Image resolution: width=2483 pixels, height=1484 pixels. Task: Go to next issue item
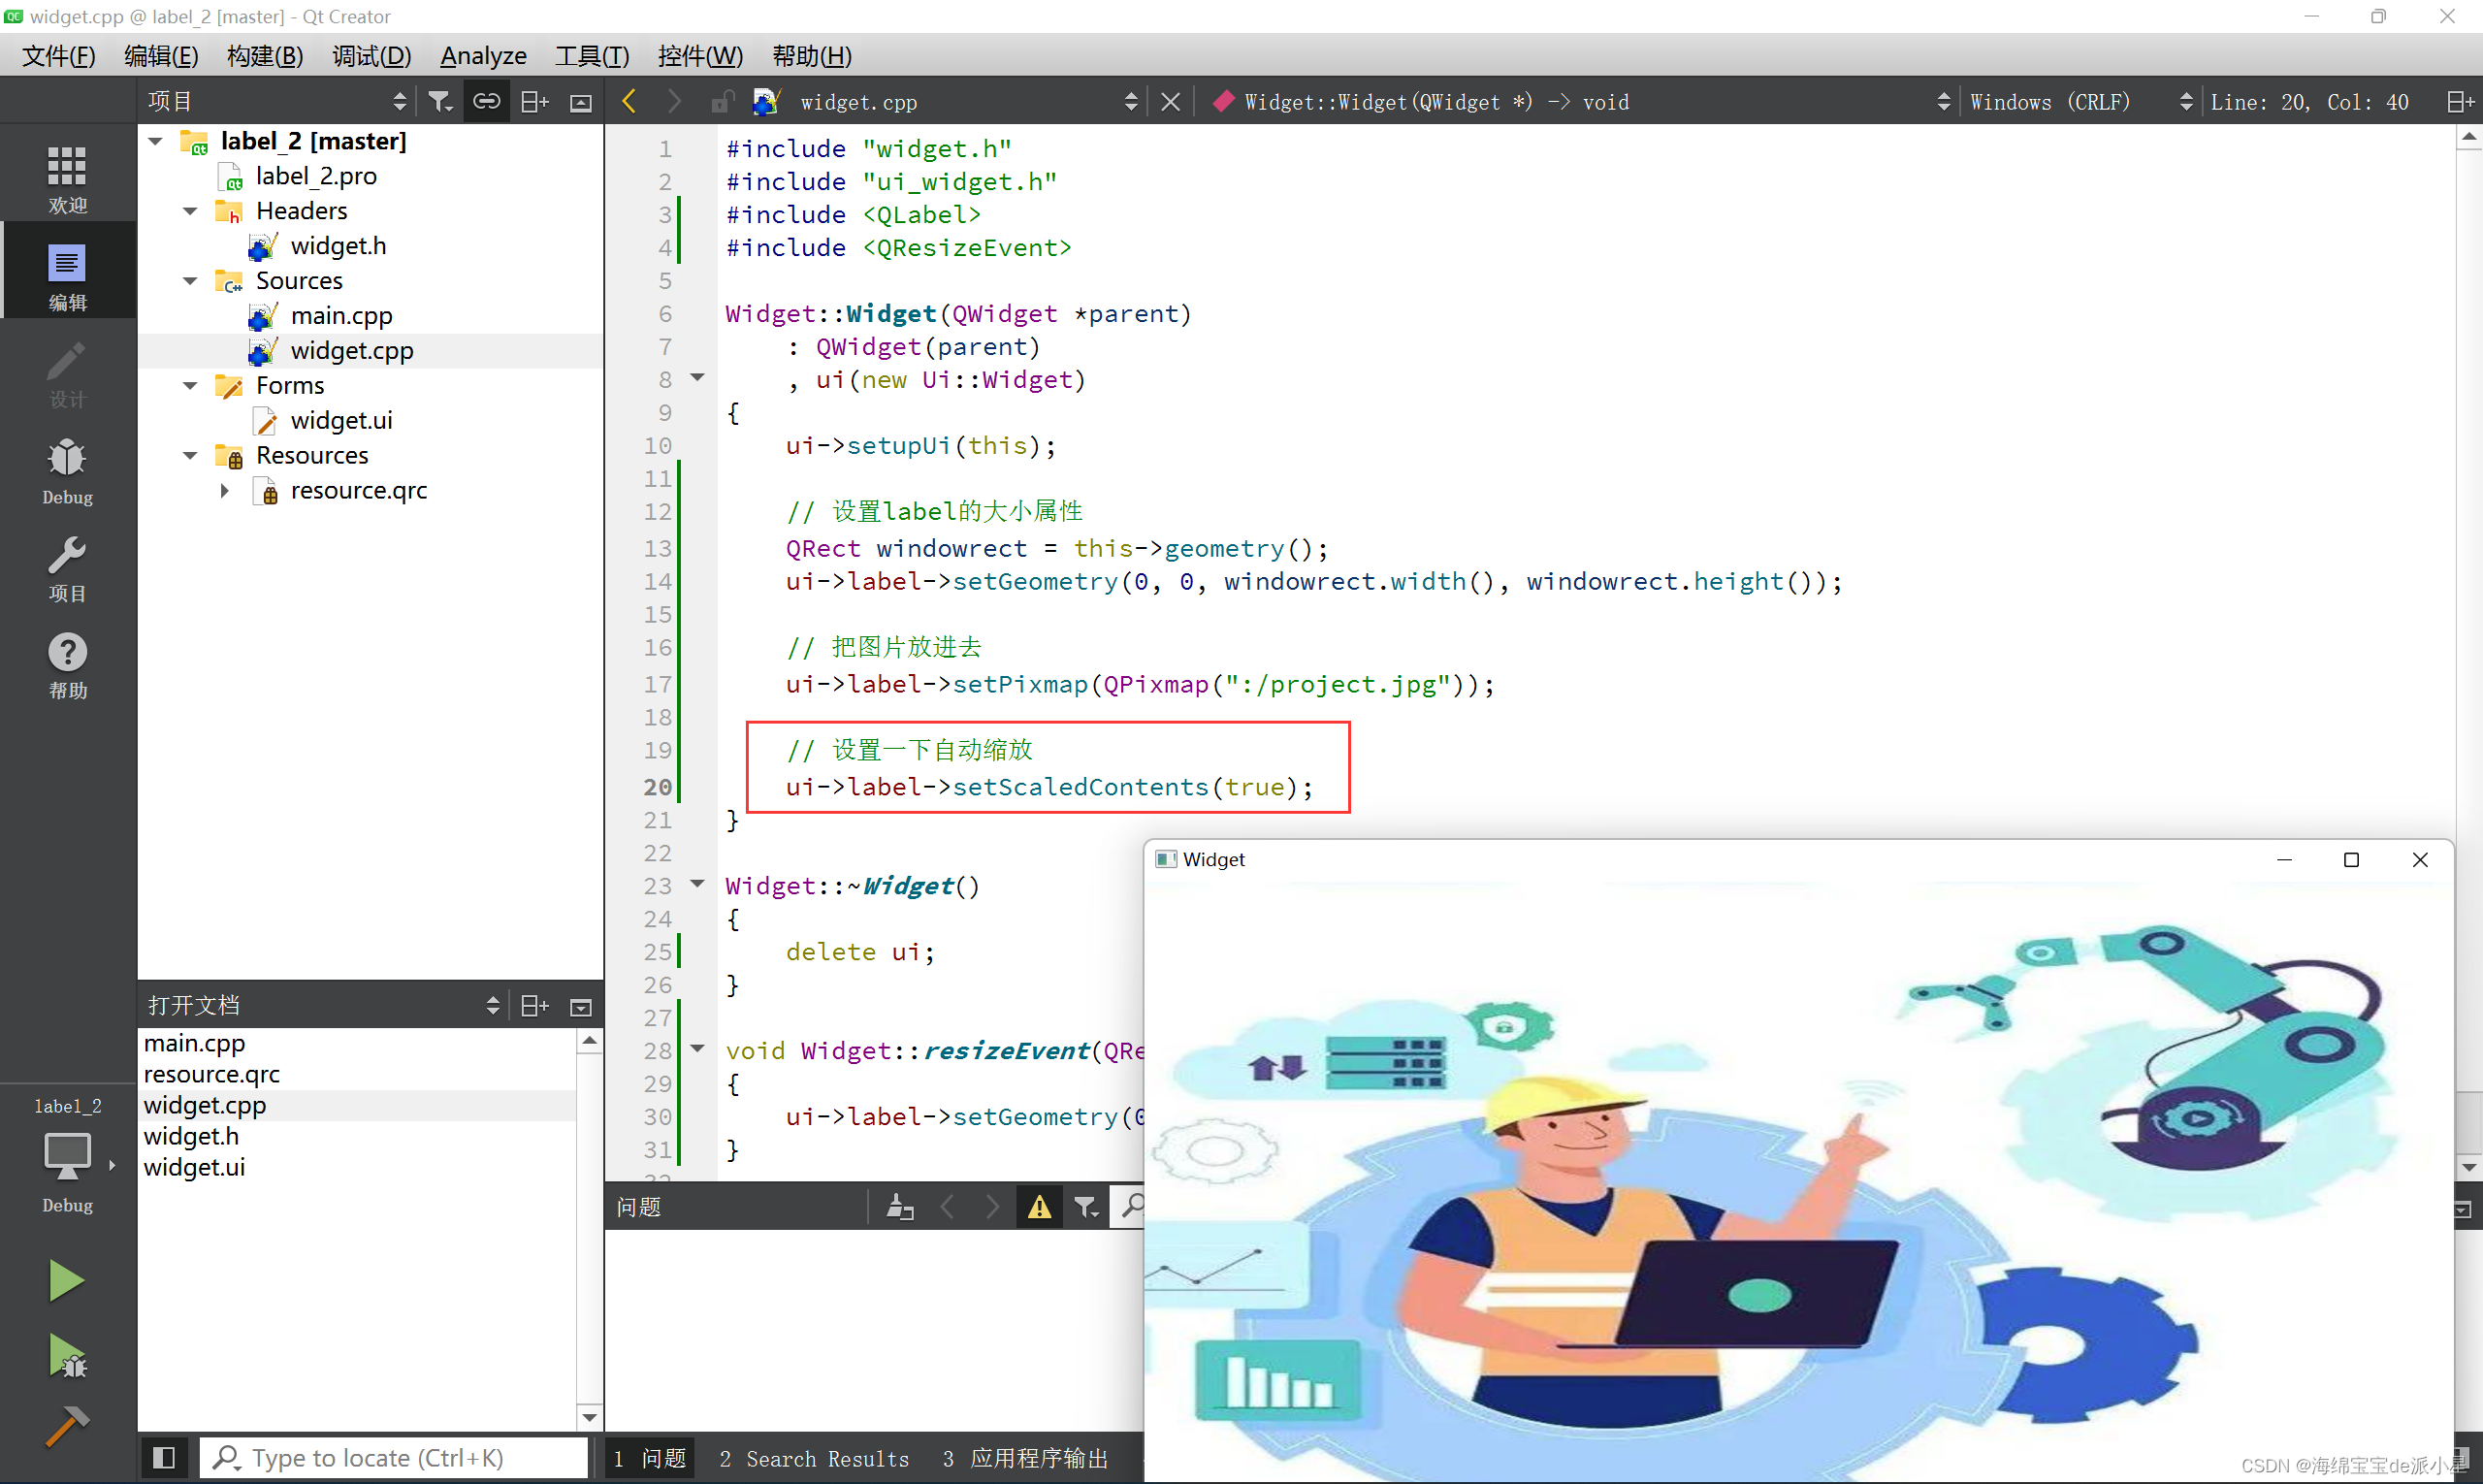click(x=992, y=1207)
